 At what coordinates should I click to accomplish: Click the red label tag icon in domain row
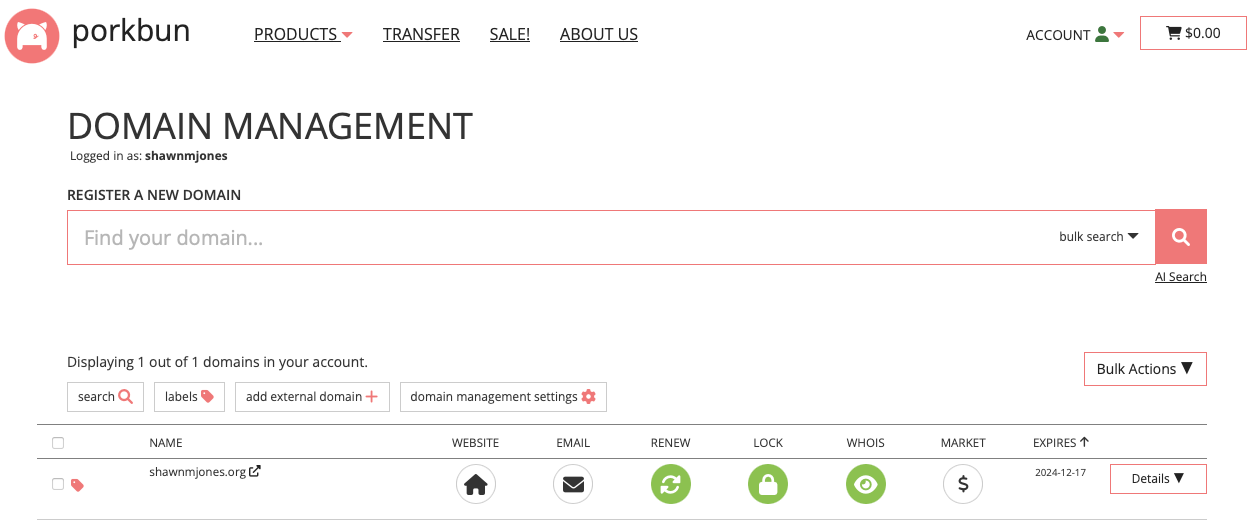click(78, 485)
